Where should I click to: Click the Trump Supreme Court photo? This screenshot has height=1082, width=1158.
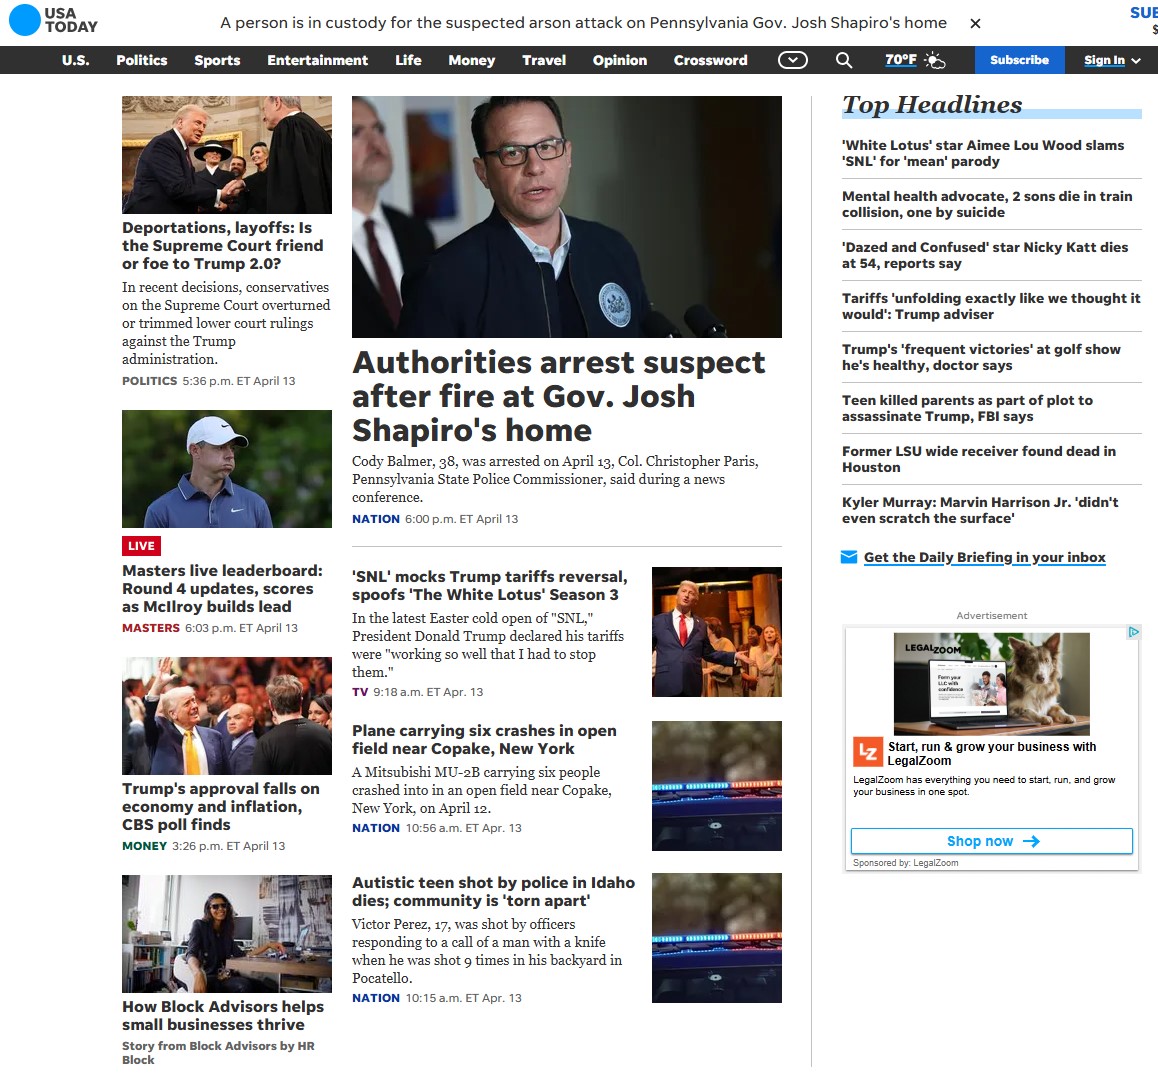pos(227,155)
